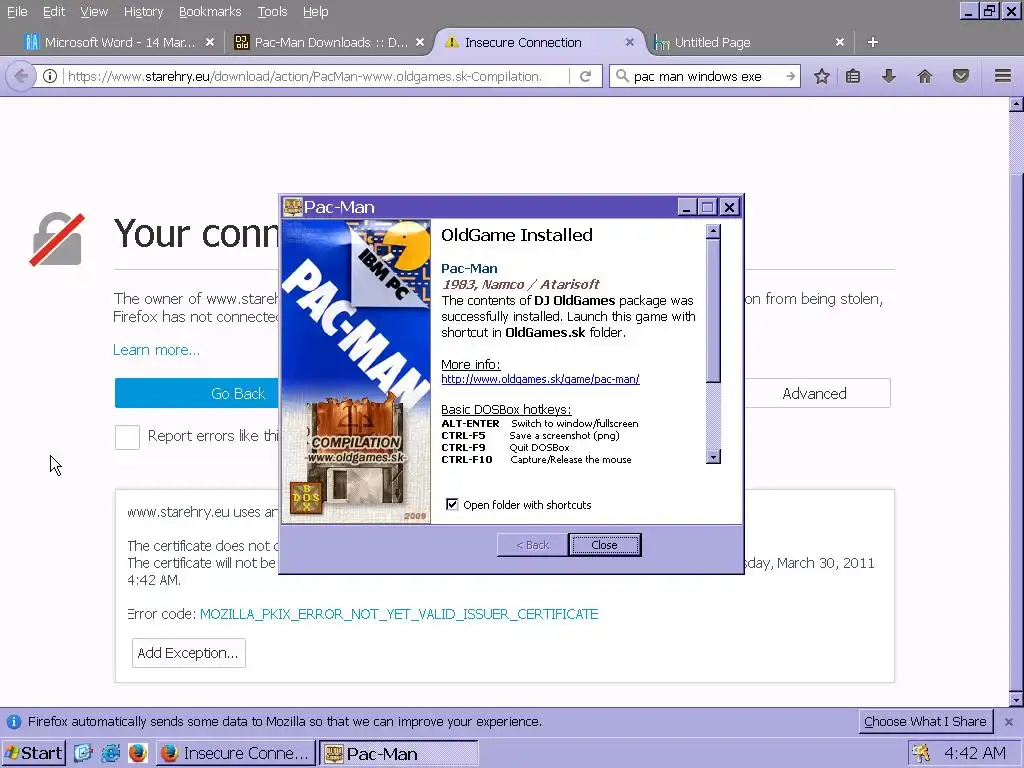This screenshot has width=1024, height=768.
Task: Click the Firefox back arrow button
Action: pos(21,76)
